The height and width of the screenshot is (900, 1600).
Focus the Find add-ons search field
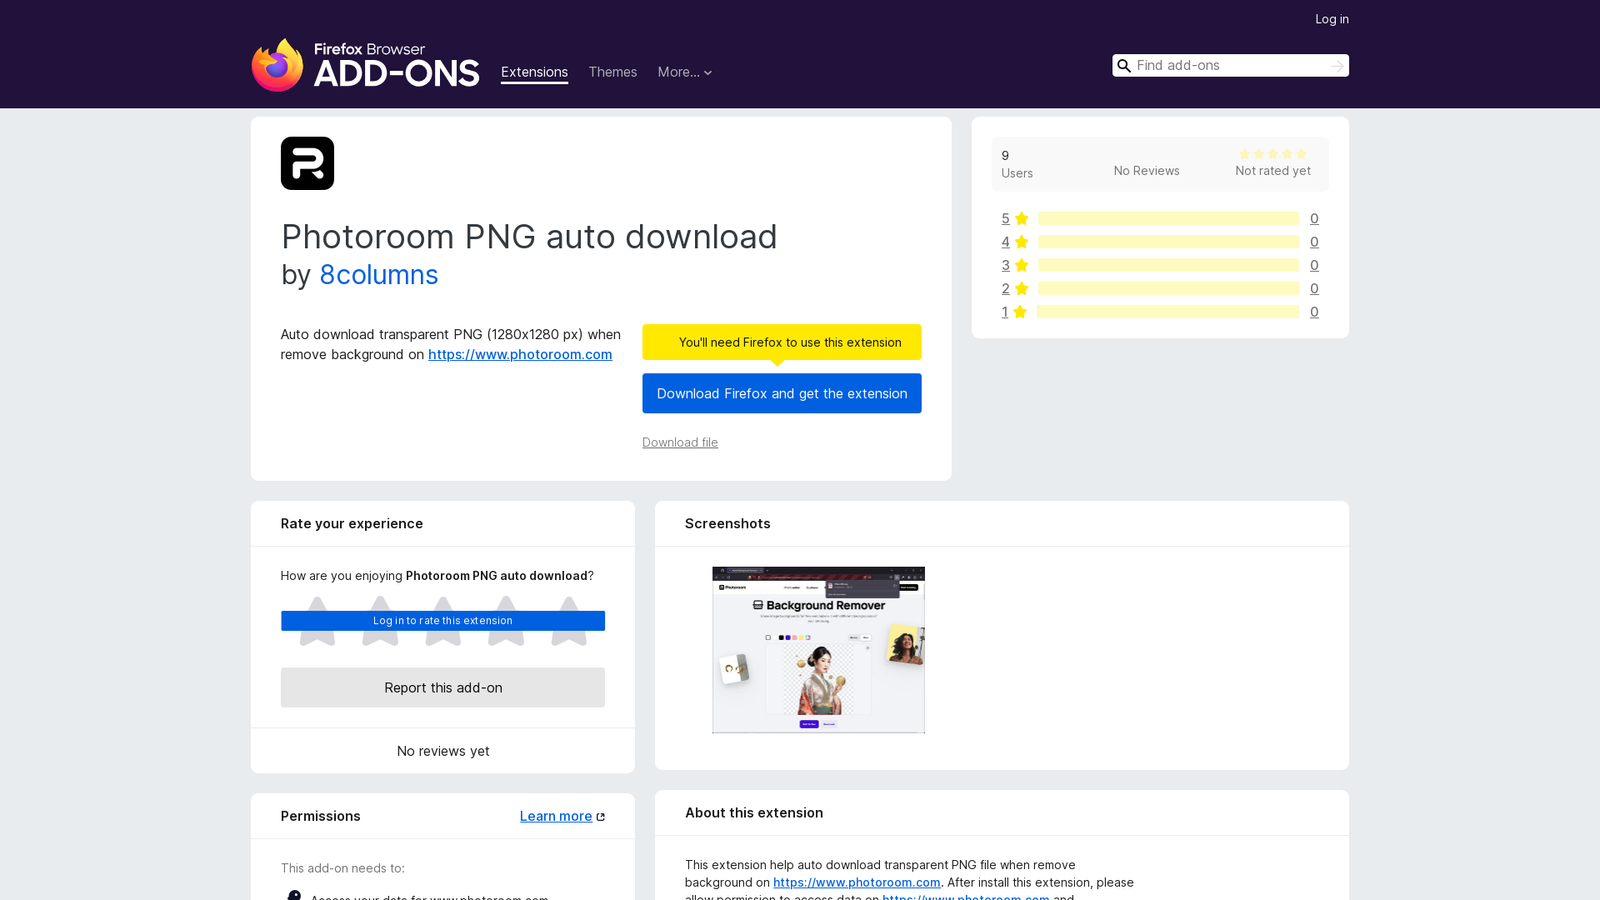point(1230,66)
